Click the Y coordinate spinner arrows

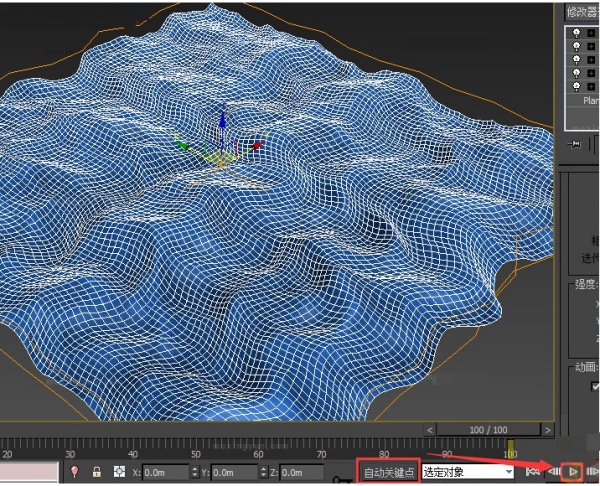coord(264,472)
